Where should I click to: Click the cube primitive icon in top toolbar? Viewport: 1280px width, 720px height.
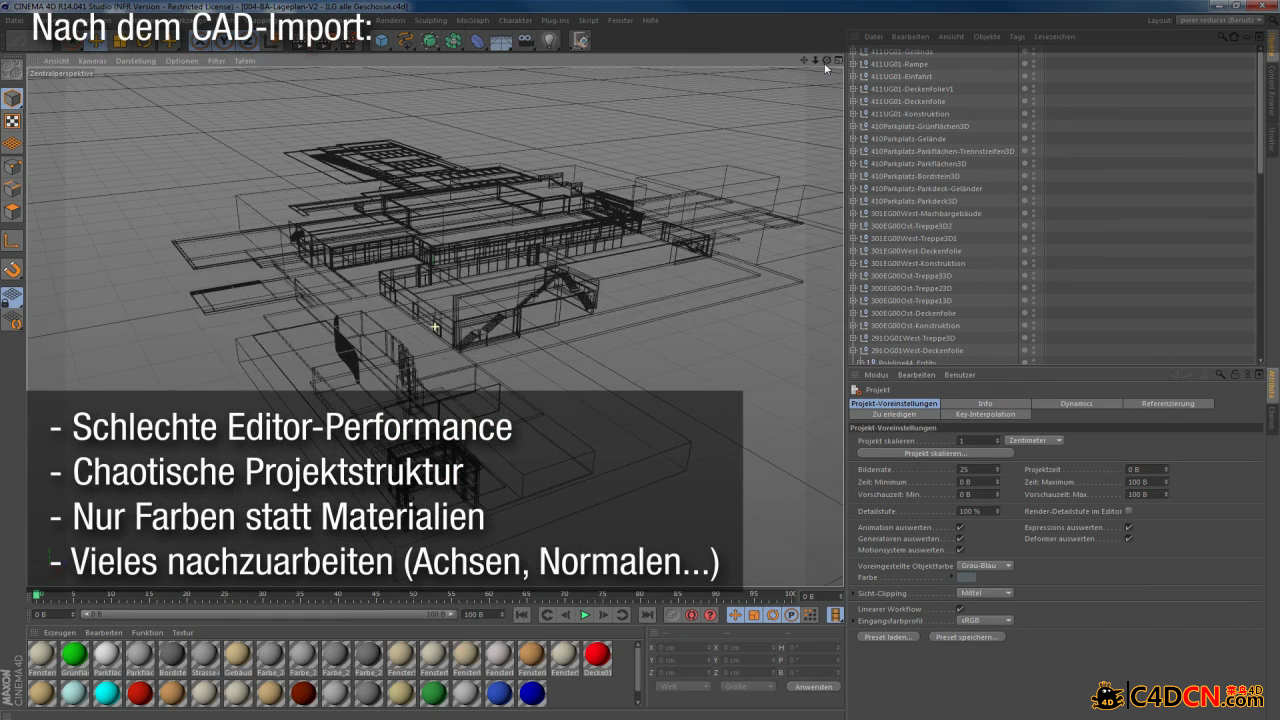coord(382,41)
